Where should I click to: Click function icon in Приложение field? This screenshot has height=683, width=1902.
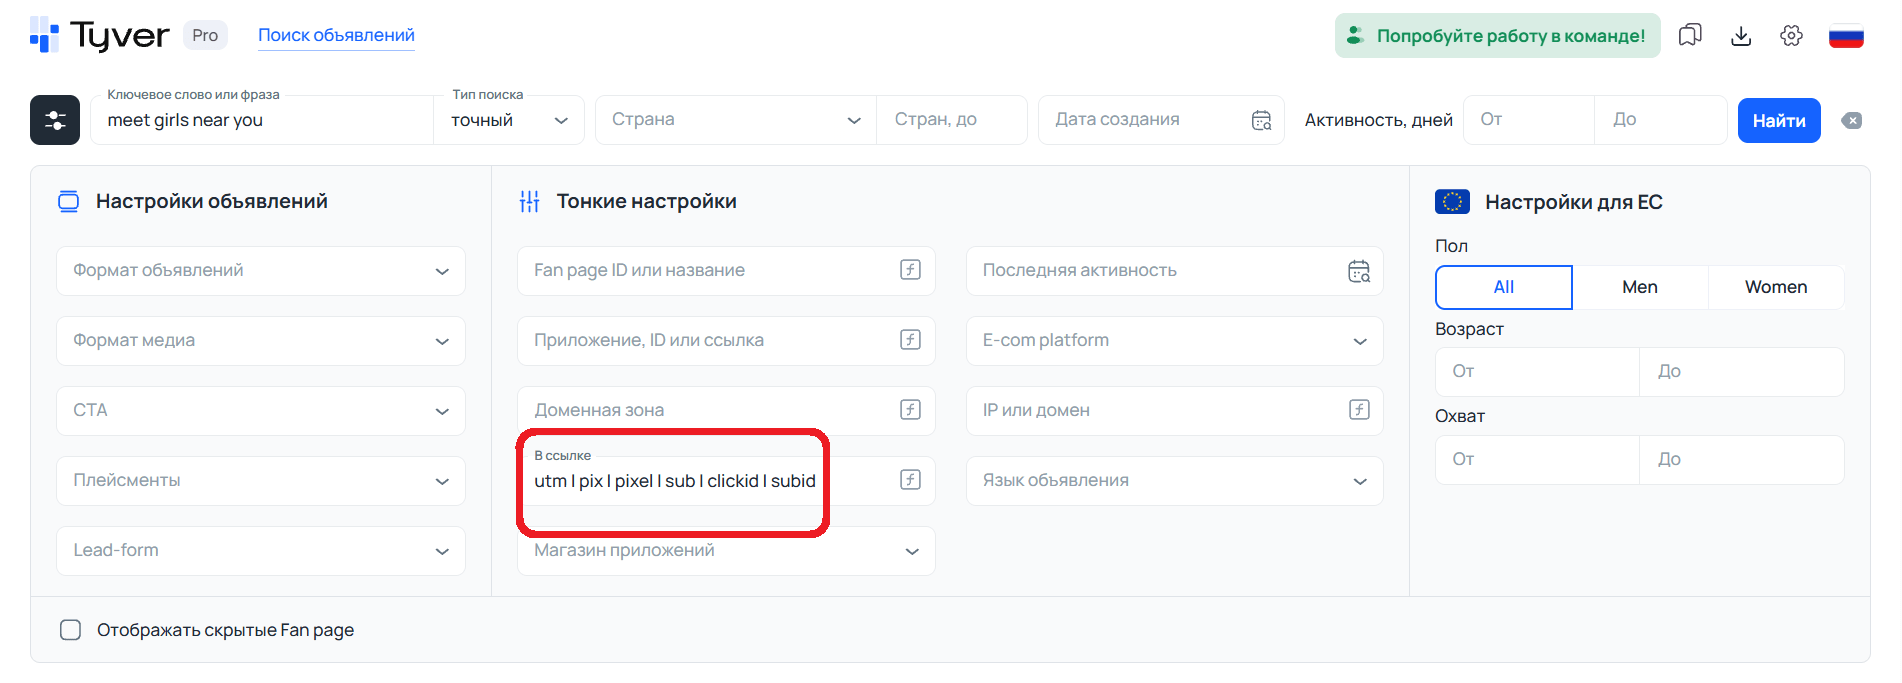[910, 340]
